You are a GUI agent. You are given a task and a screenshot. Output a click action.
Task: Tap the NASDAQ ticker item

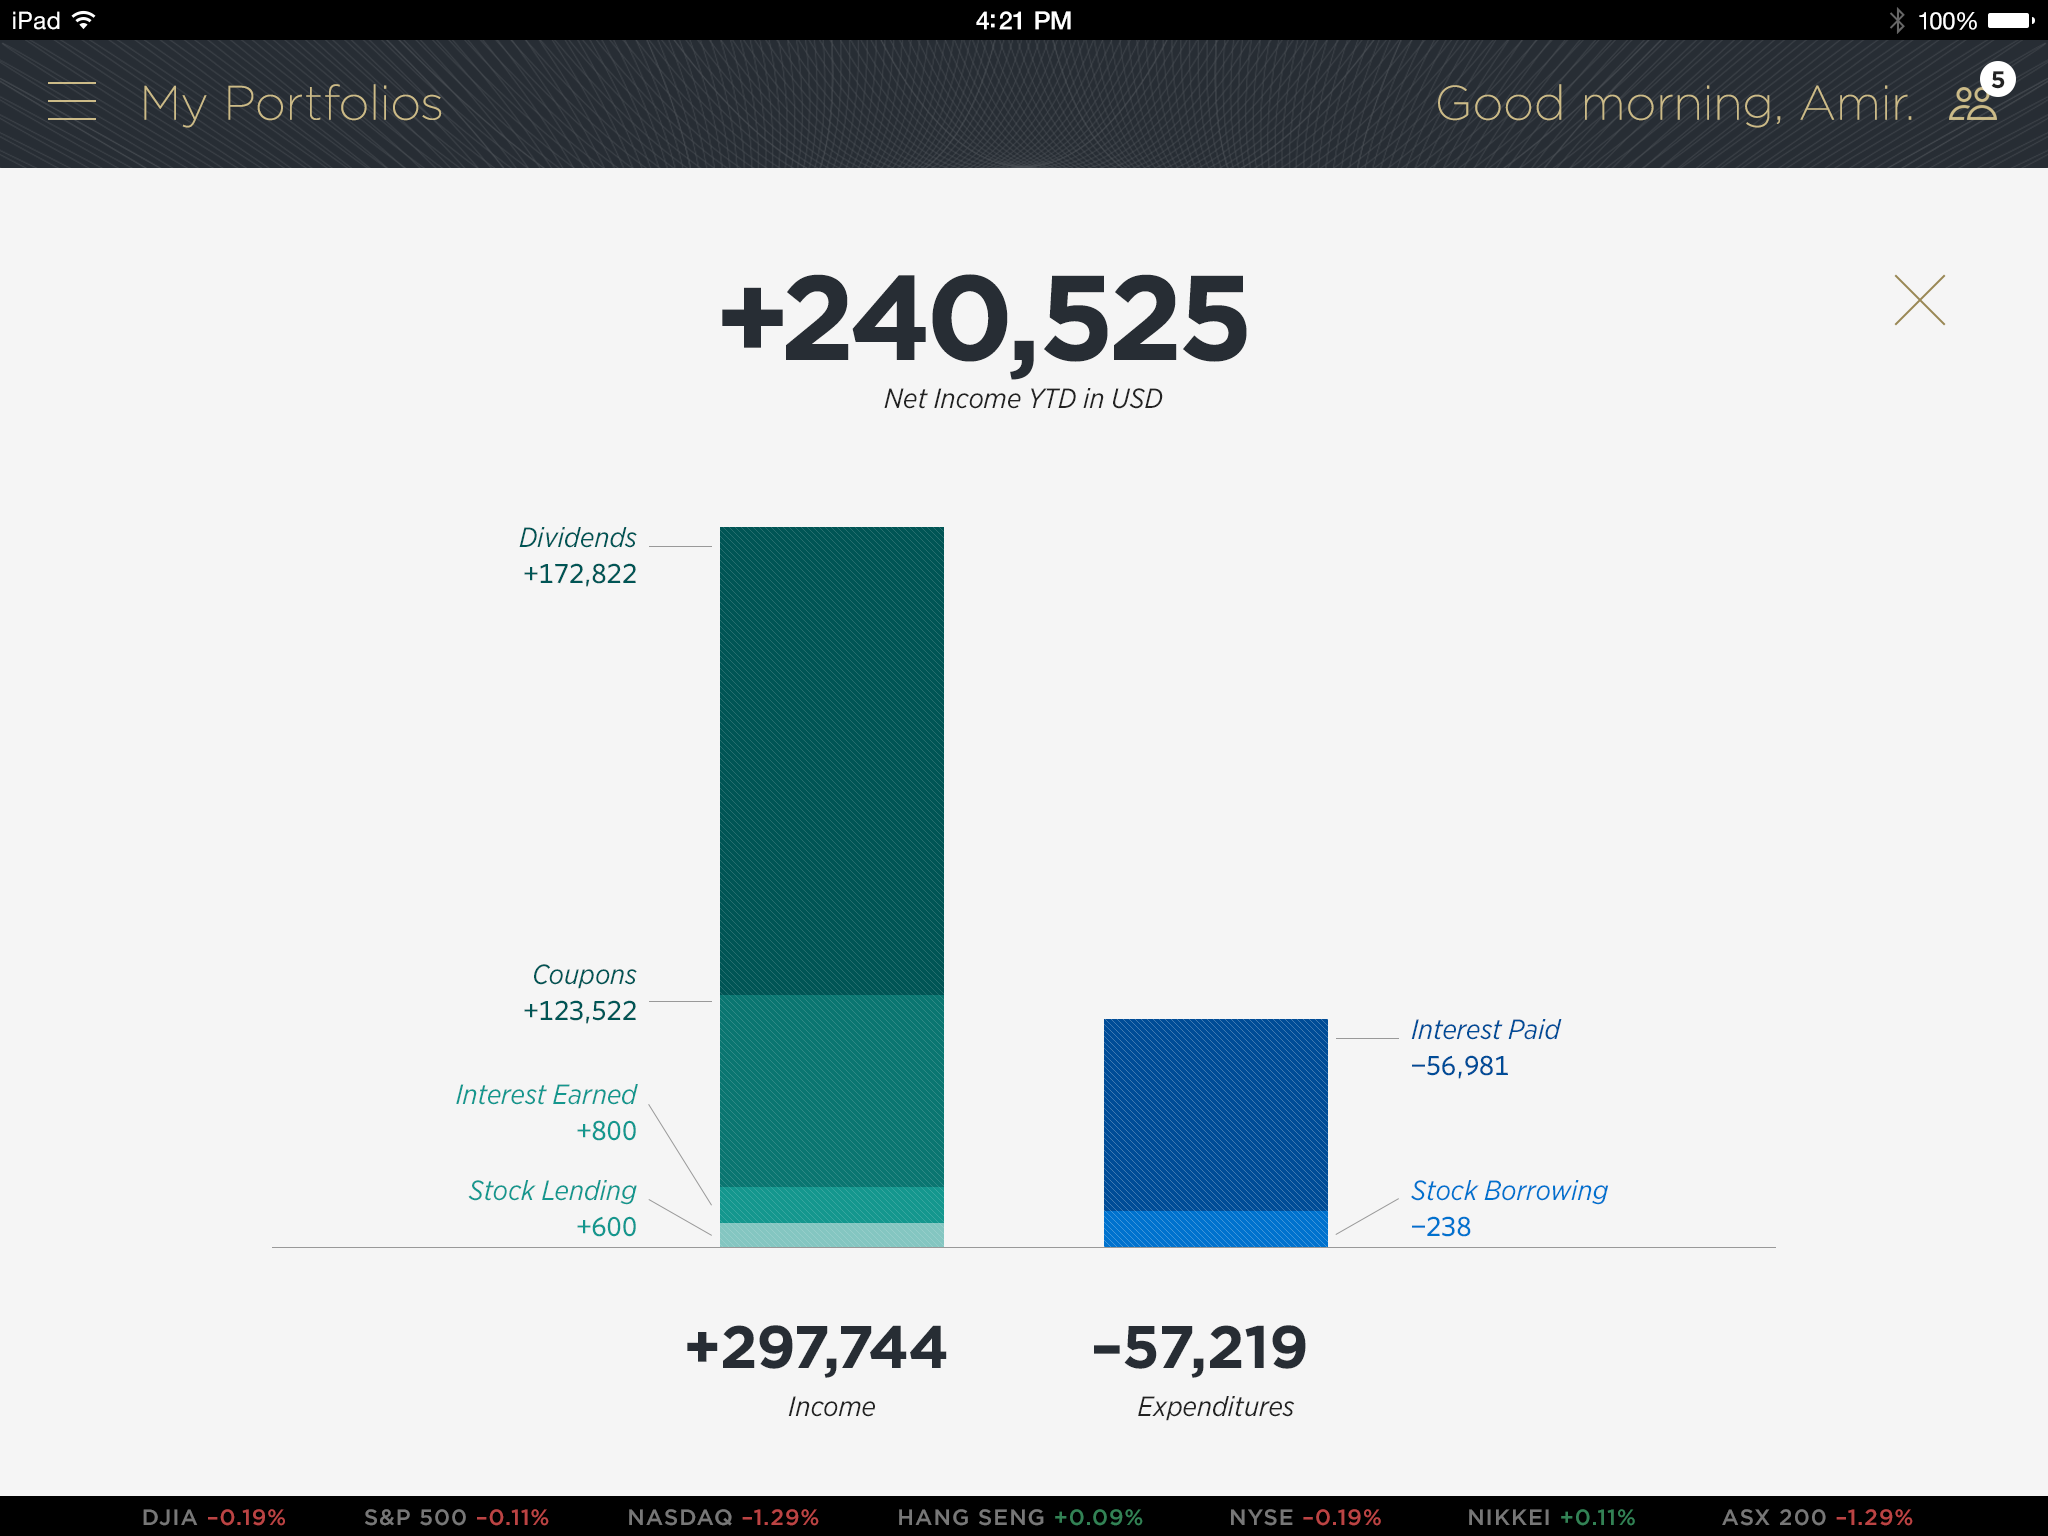click(722, 1517)
